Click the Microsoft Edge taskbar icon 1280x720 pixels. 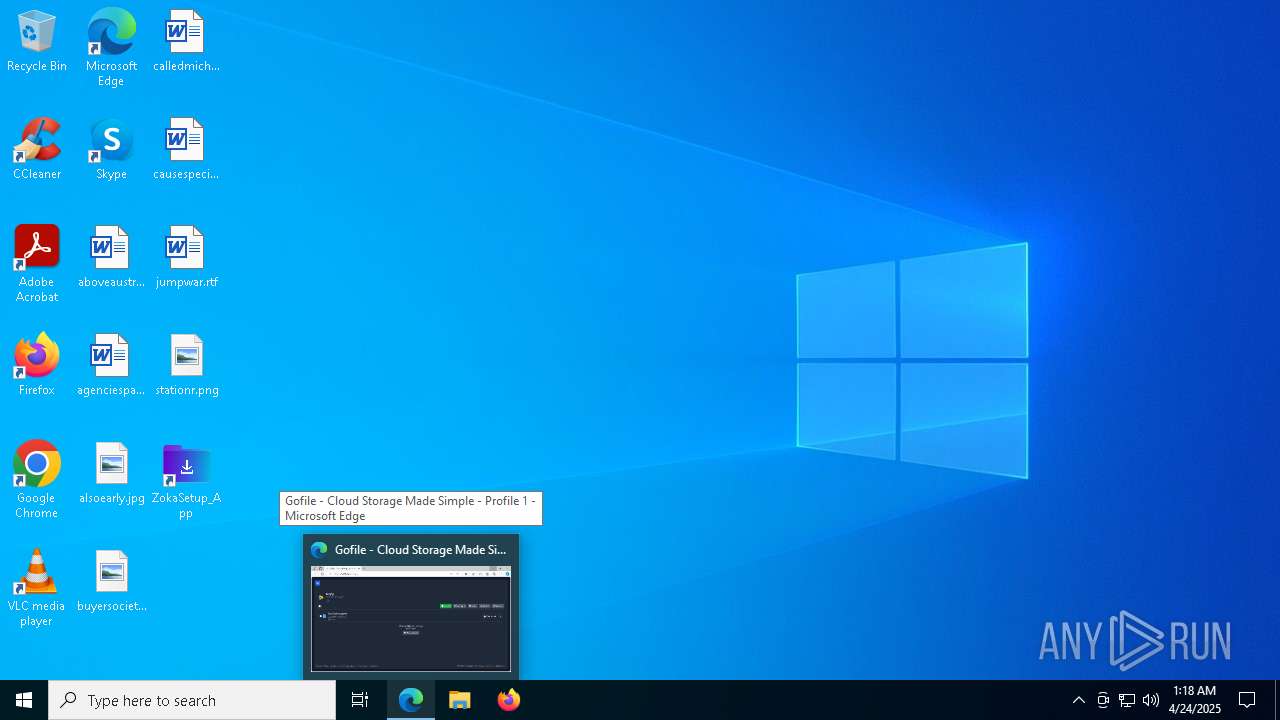click(x=411, y=700)
